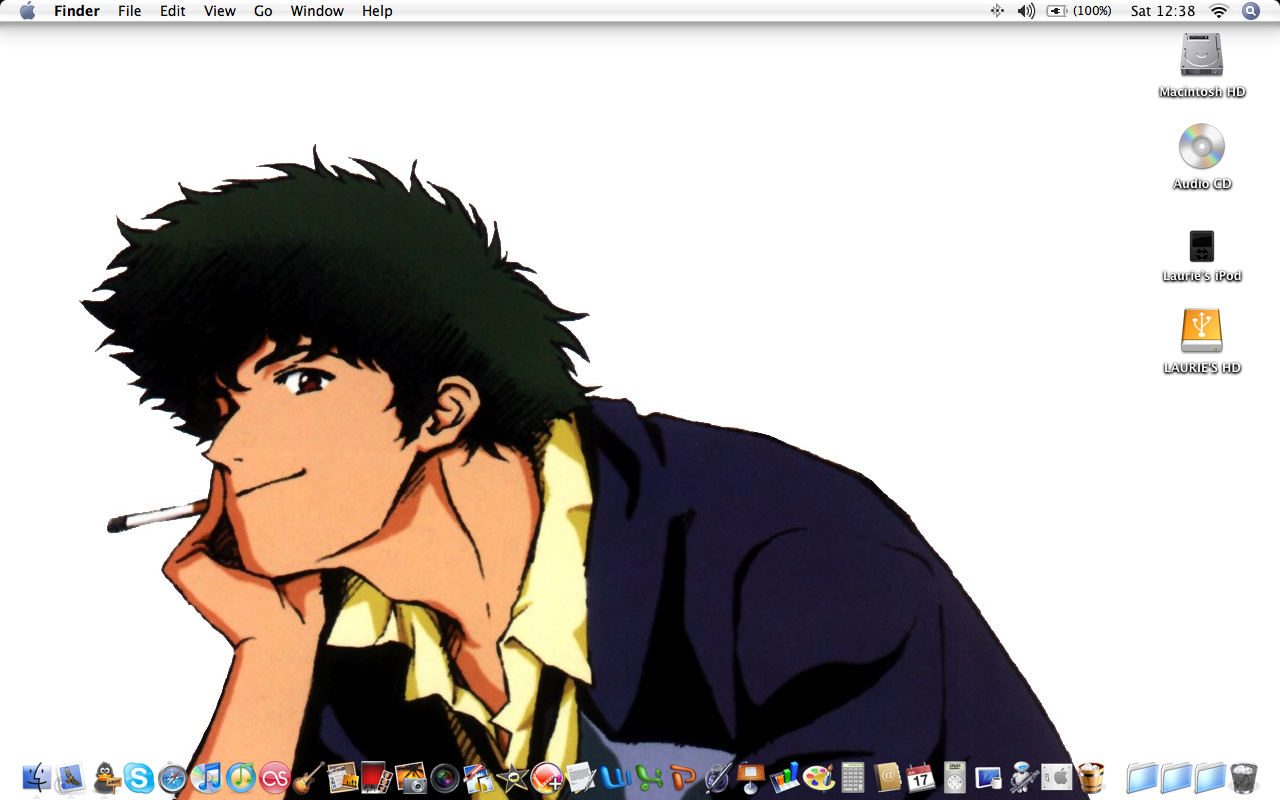Click the wooden bucket Dock icon
1280x800 pixels.
click(1091, 777)
